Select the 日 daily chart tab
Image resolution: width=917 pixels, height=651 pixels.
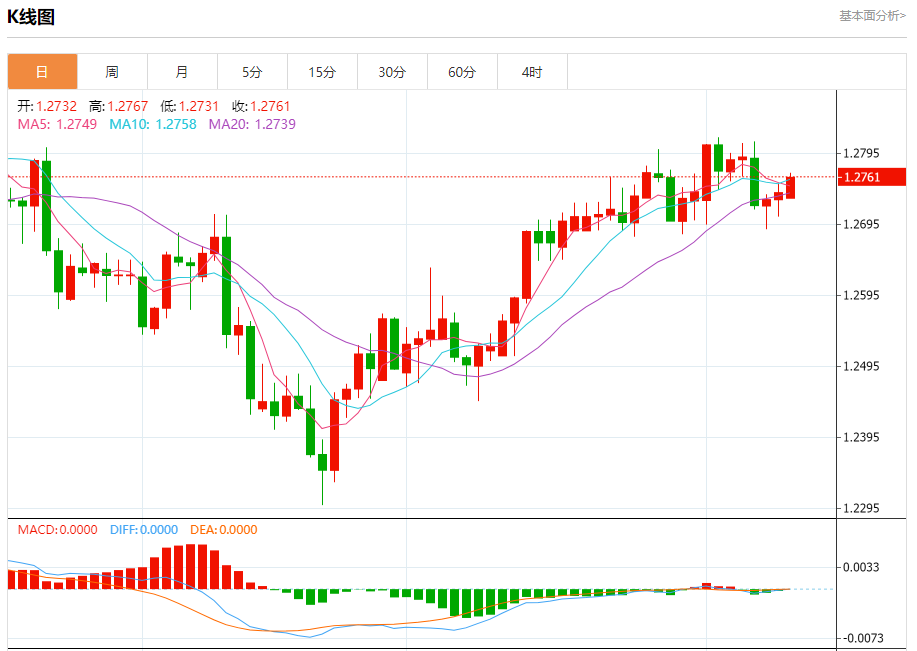coord(42,72)
